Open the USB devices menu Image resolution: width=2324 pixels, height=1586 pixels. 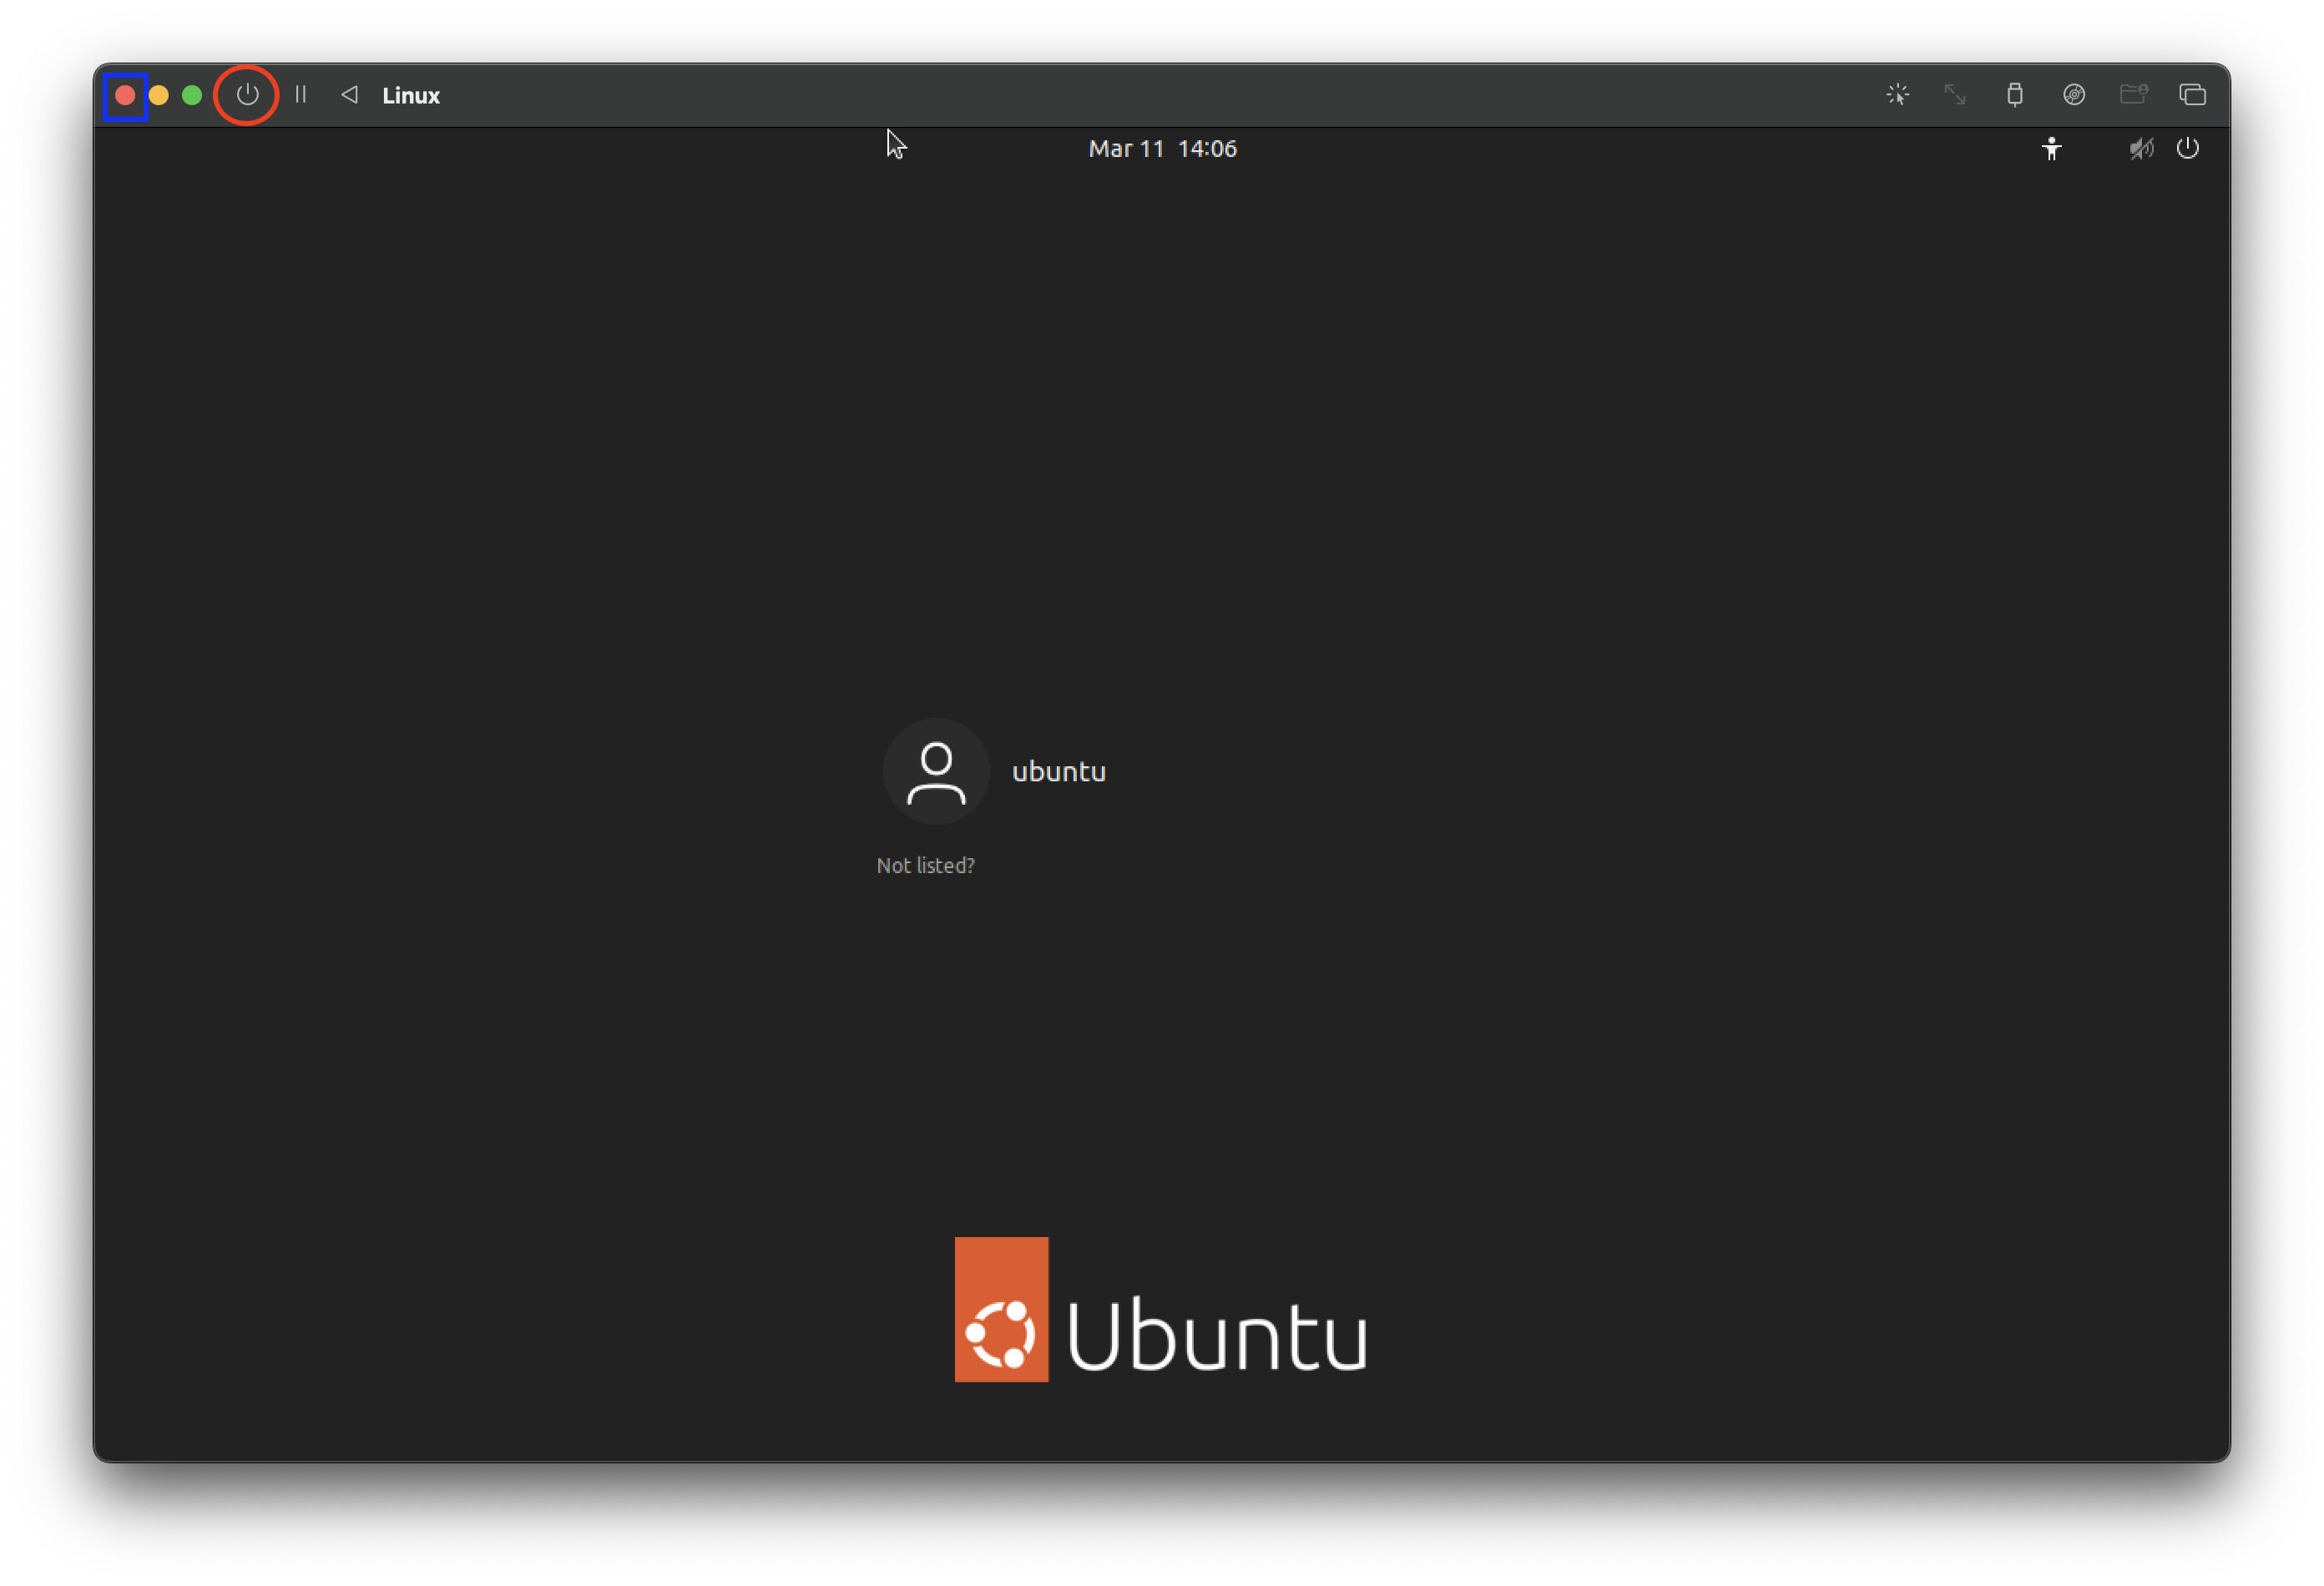(x=2014, y=95)
